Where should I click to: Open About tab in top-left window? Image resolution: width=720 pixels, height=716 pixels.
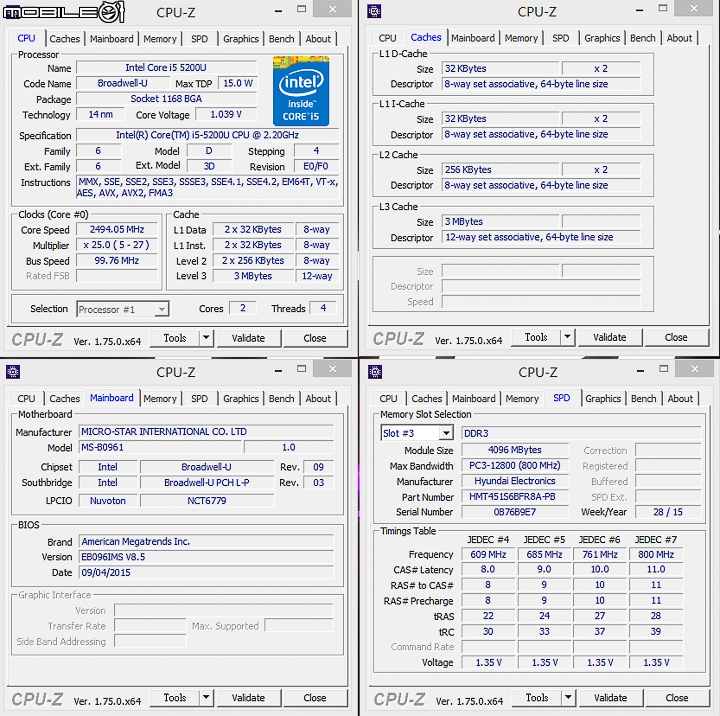318,39
